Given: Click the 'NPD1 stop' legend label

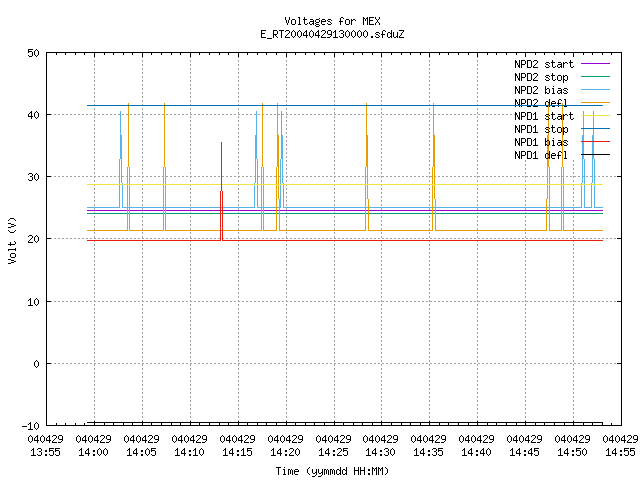Looking at the screenshot, I should click(x=541, y=129).
